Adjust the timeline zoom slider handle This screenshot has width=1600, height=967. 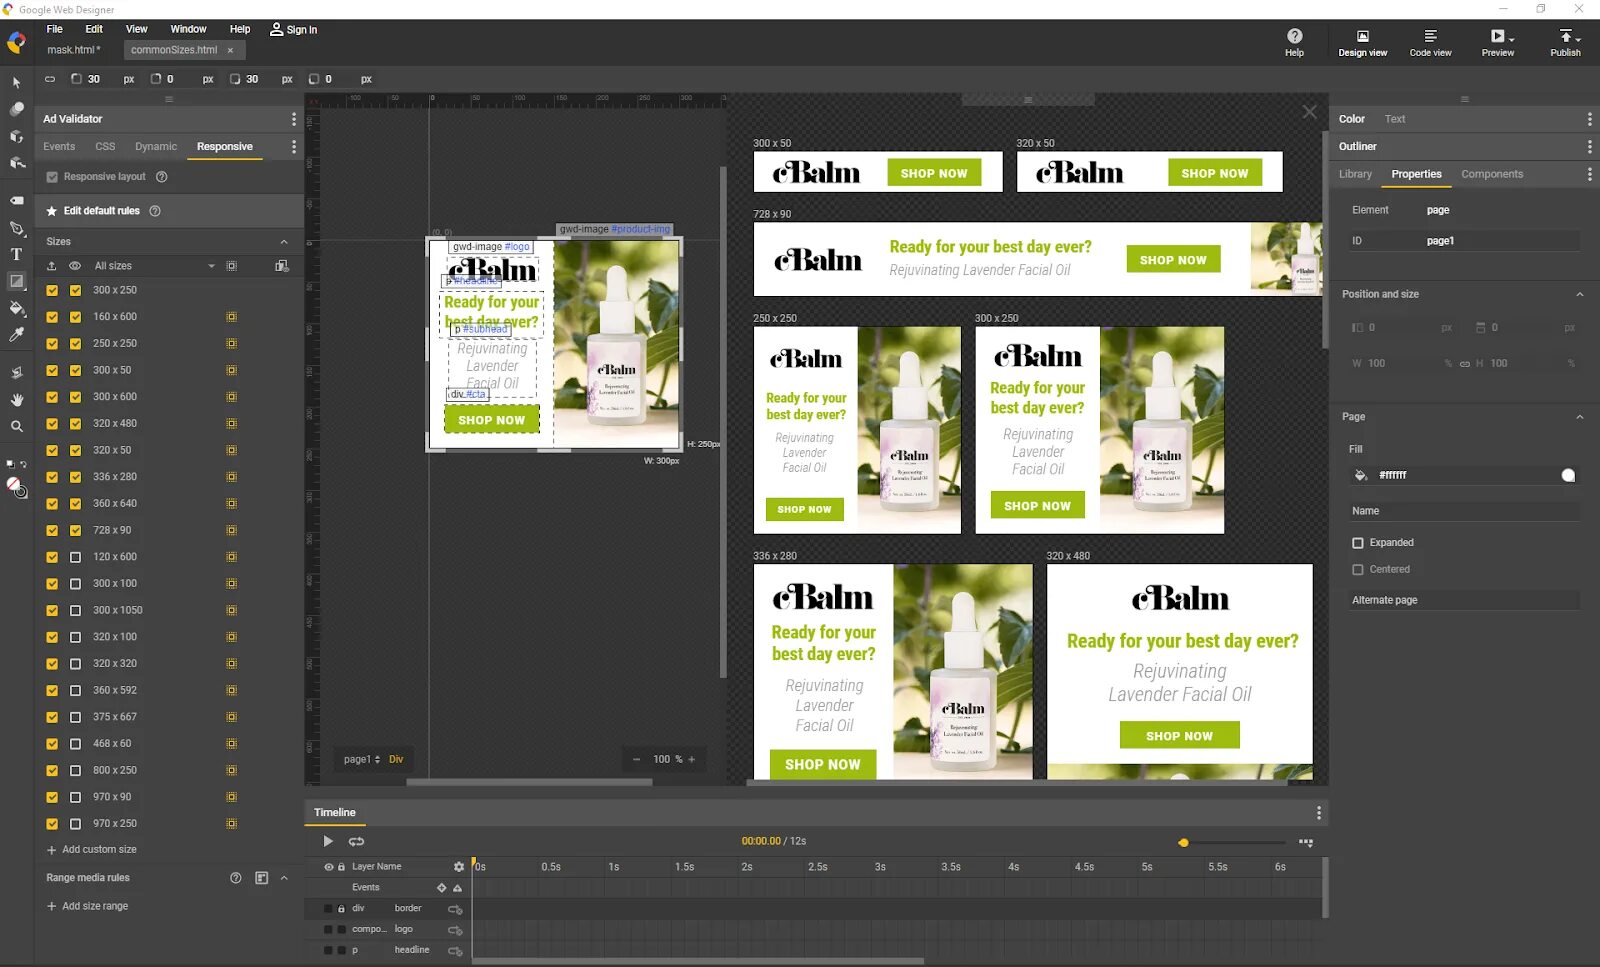(x=1183, y=843)
